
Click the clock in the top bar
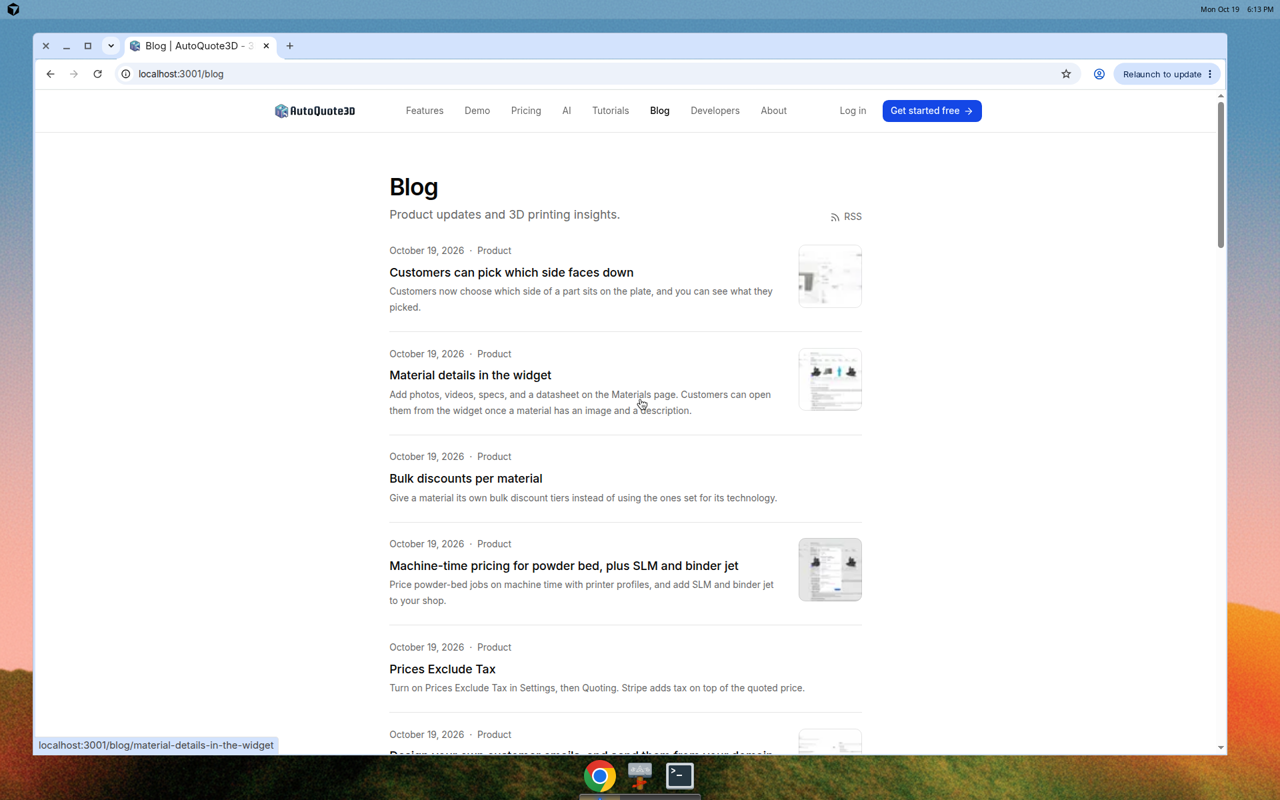tap(1237, 9)
